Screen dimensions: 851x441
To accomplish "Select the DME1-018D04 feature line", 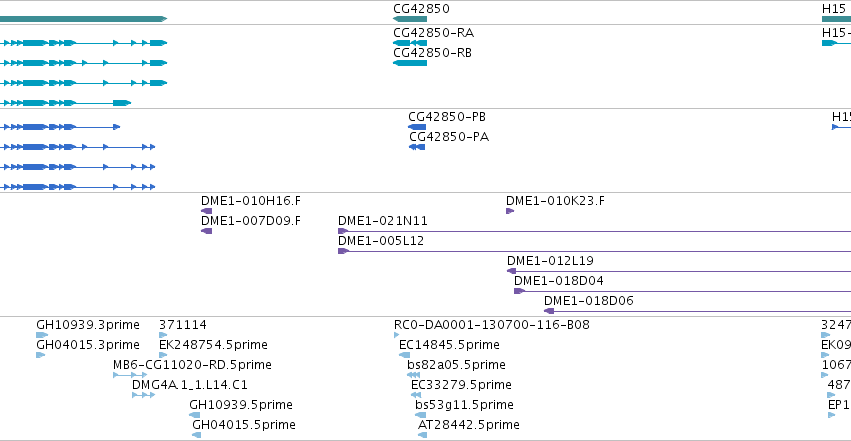I will point(682,291).
